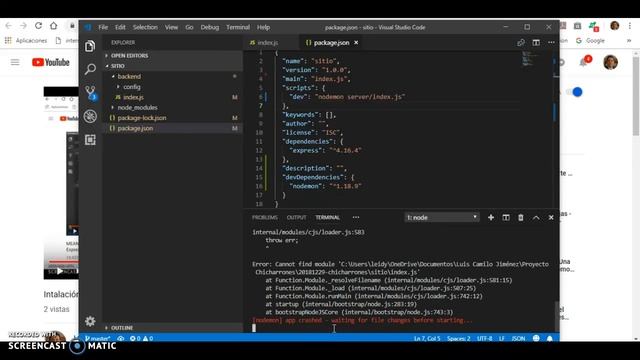Open the terminal selector dropdown showing 1: node
This screenshot has height=360, width=640.
(x=442, y=218)
